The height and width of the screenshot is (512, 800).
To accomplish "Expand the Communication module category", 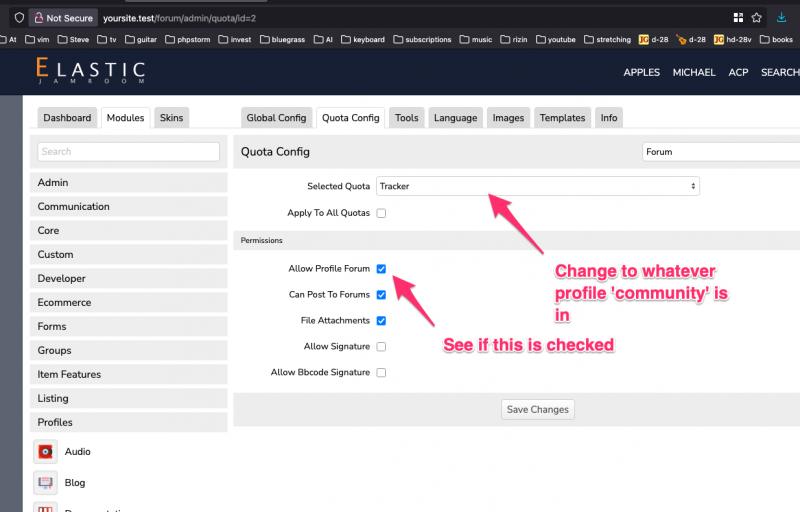I will pos(129,207).
